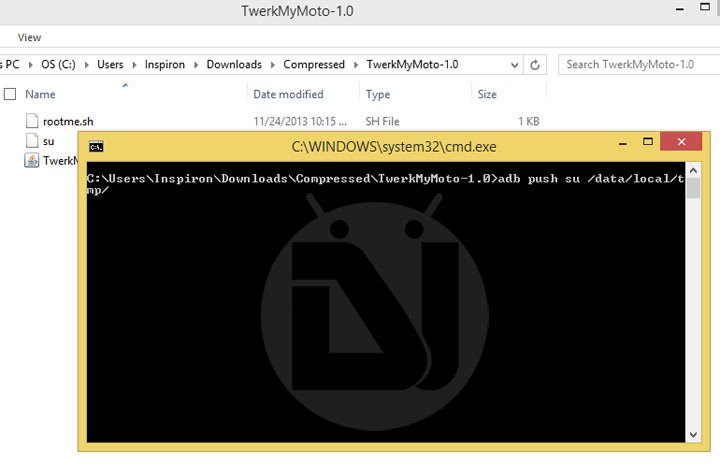This screenshot has width=720, height=464.
Task: Go to the Downloads breadcrumb folder
Action: pos(234,64)
